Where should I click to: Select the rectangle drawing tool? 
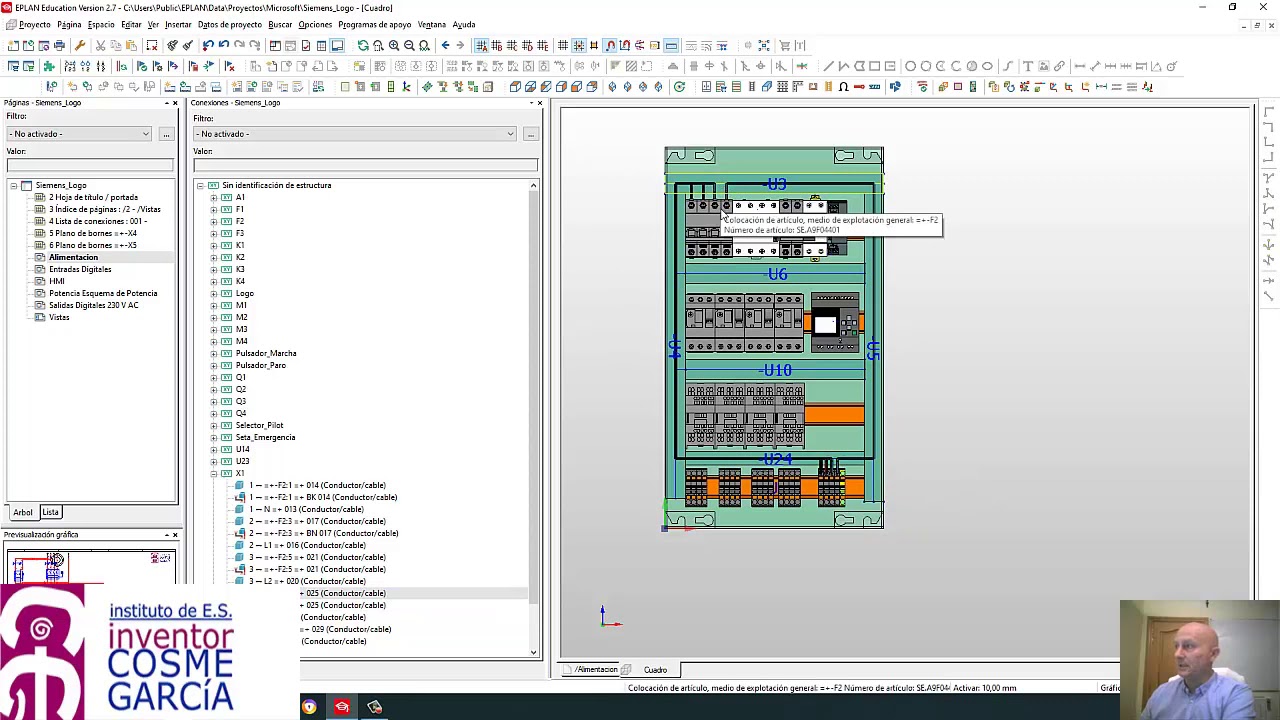[x=874, y=66]
